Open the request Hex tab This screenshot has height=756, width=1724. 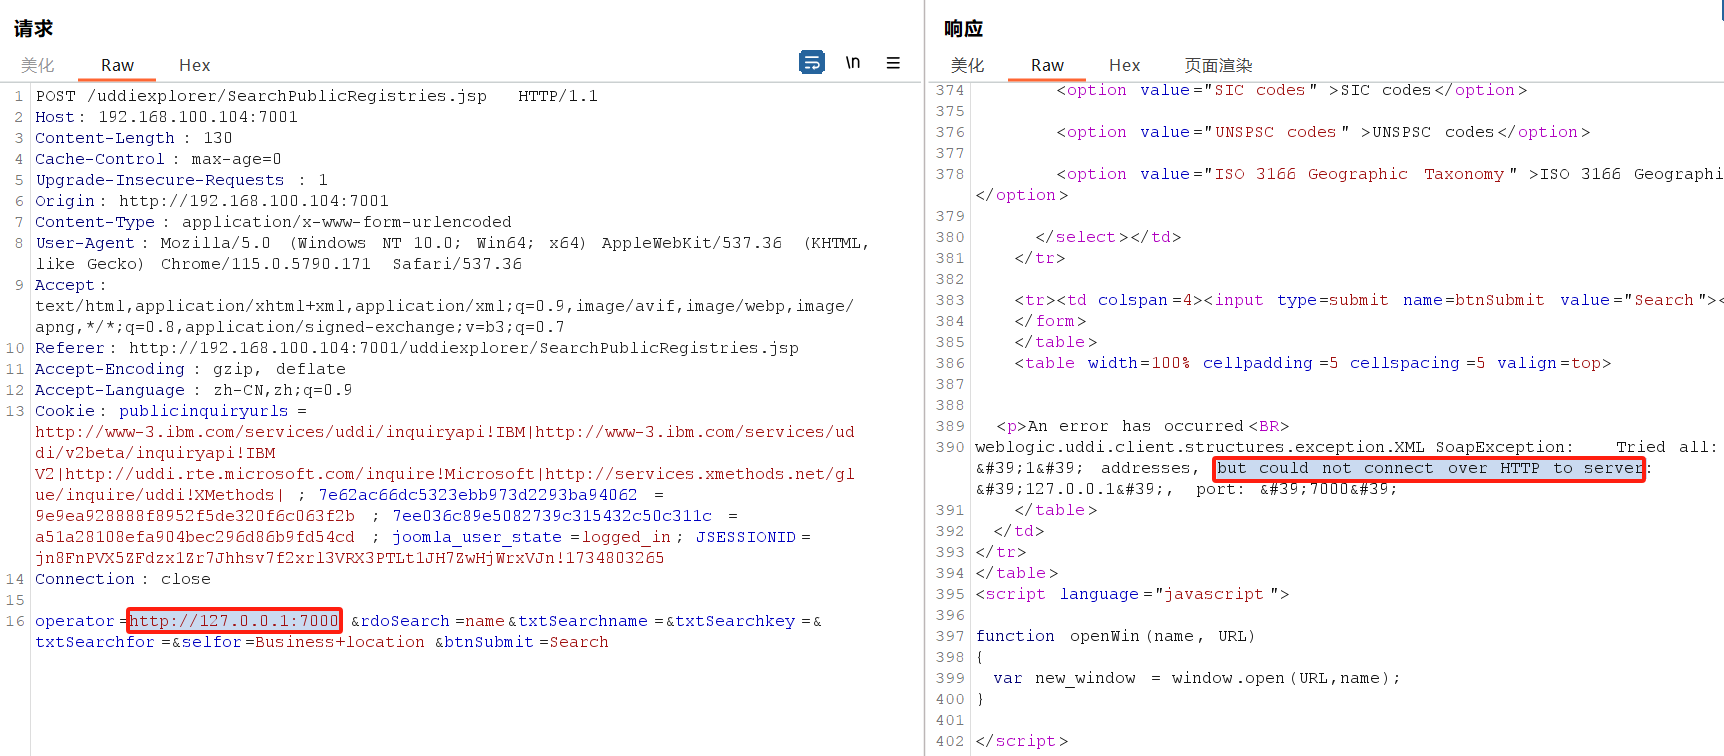[194, 65]
